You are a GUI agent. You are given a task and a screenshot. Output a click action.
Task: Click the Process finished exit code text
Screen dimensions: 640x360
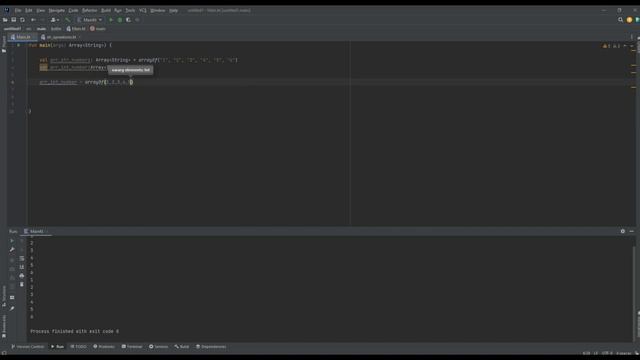coord(75,331)
